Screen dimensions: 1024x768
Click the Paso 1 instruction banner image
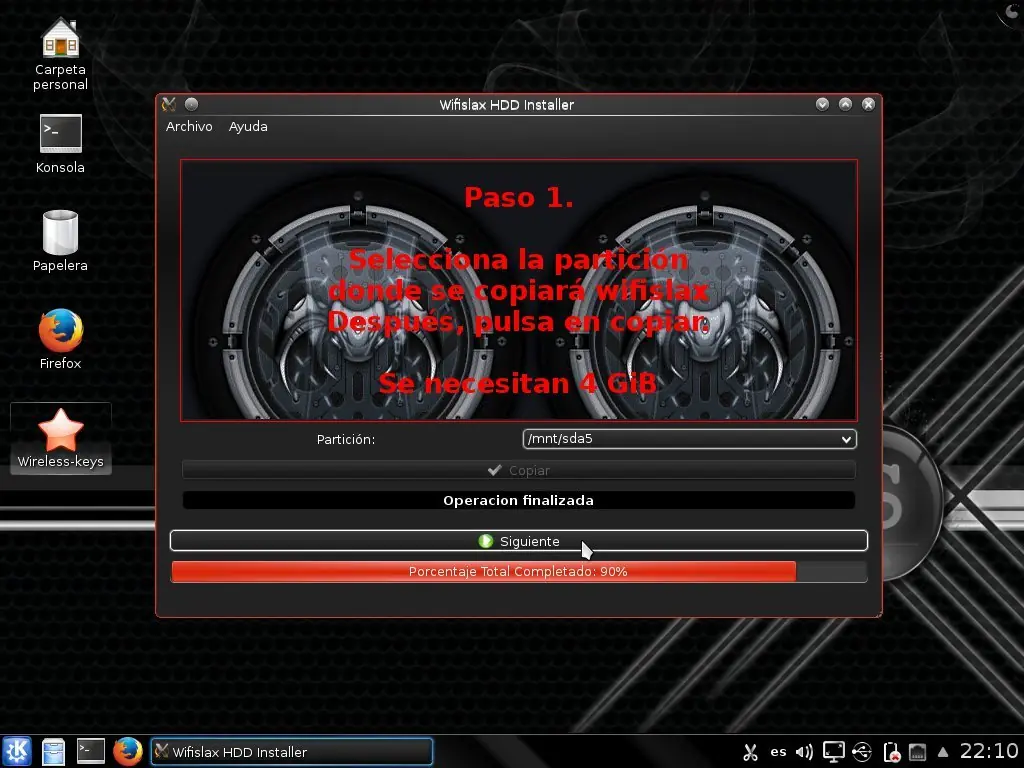click(519, 290)
